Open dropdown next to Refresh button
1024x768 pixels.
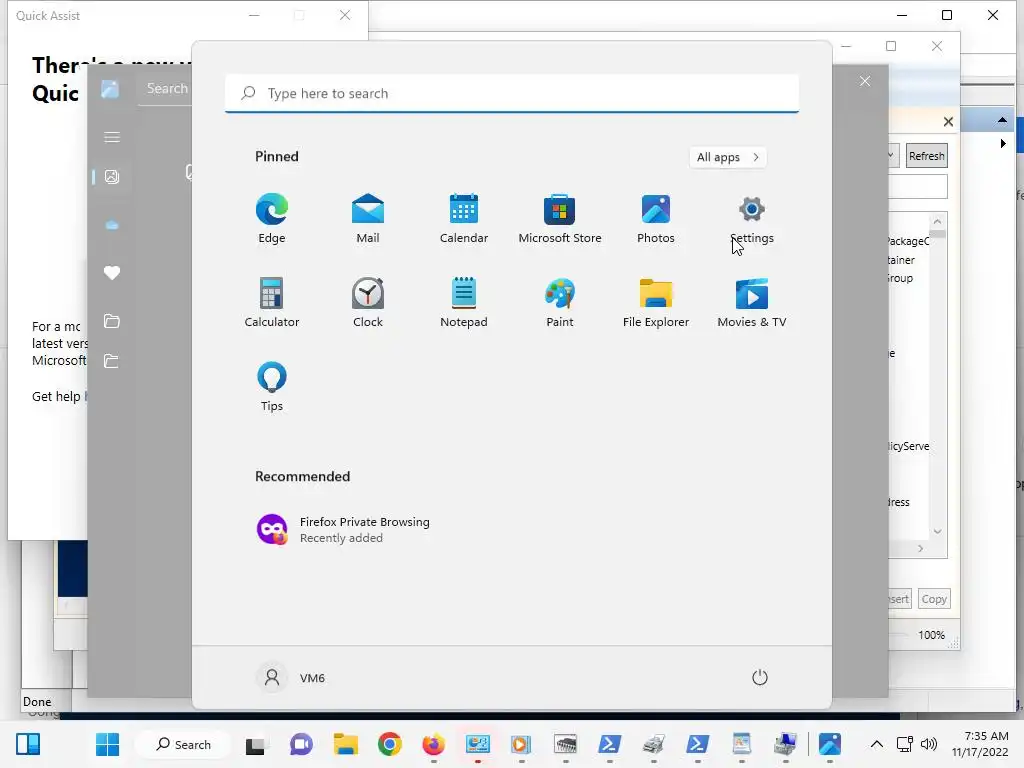[891, 155]
